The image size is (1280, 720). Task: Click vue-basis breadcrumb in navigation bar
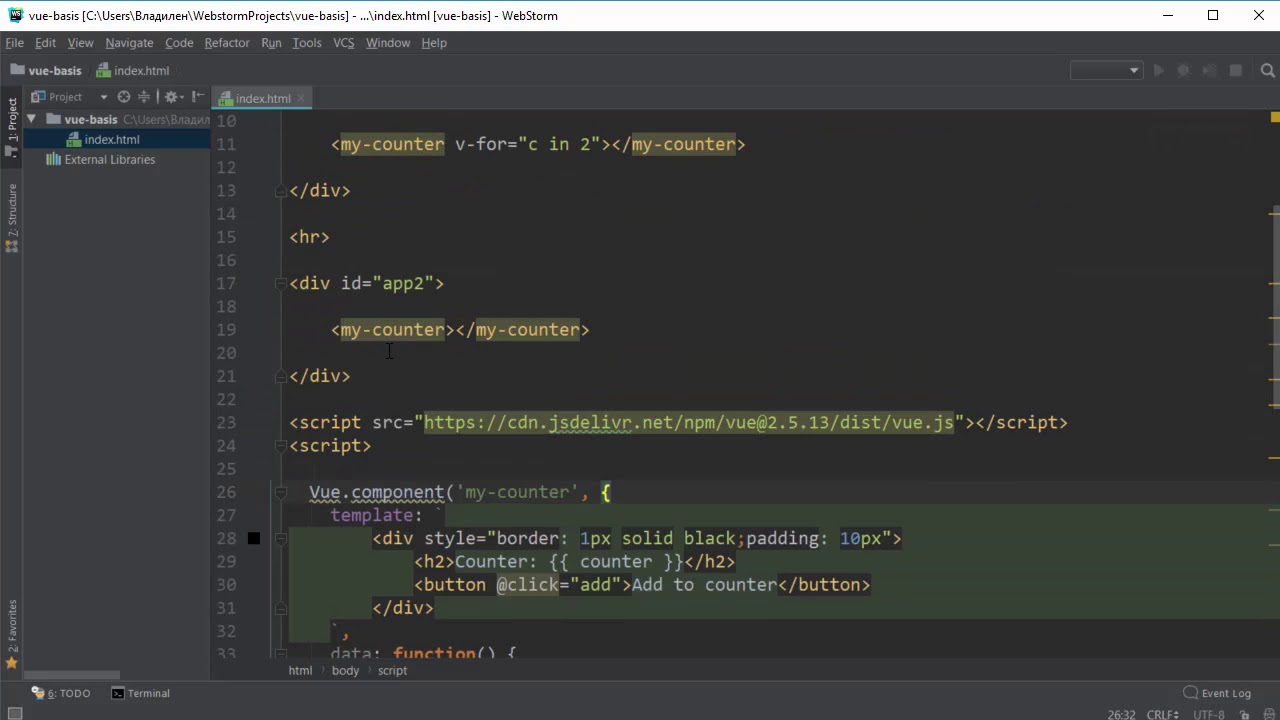pyautogui.click(x=46, y=71)
